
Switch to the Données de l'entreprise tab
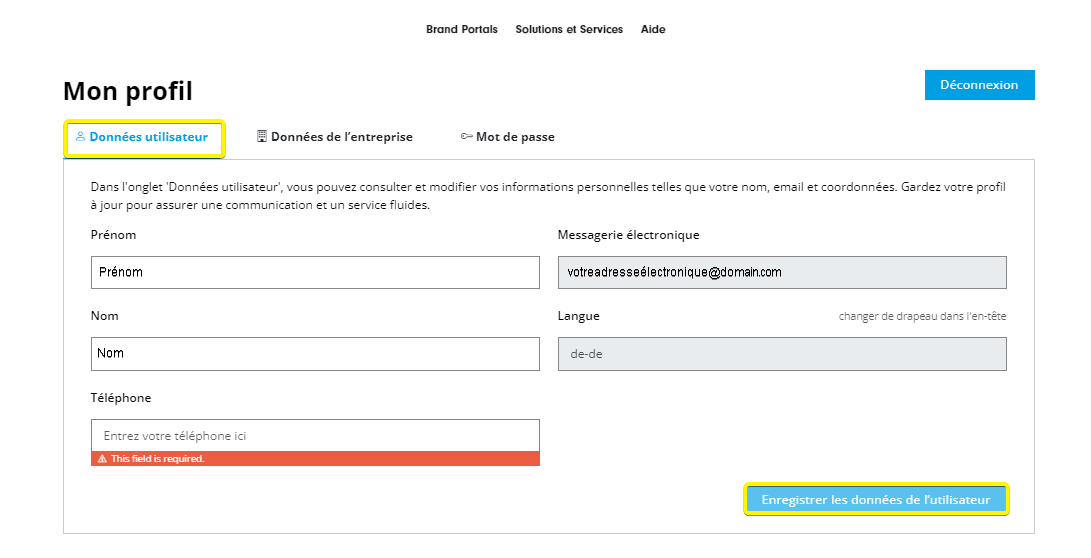pyautogui.click(x=335, y=137)
